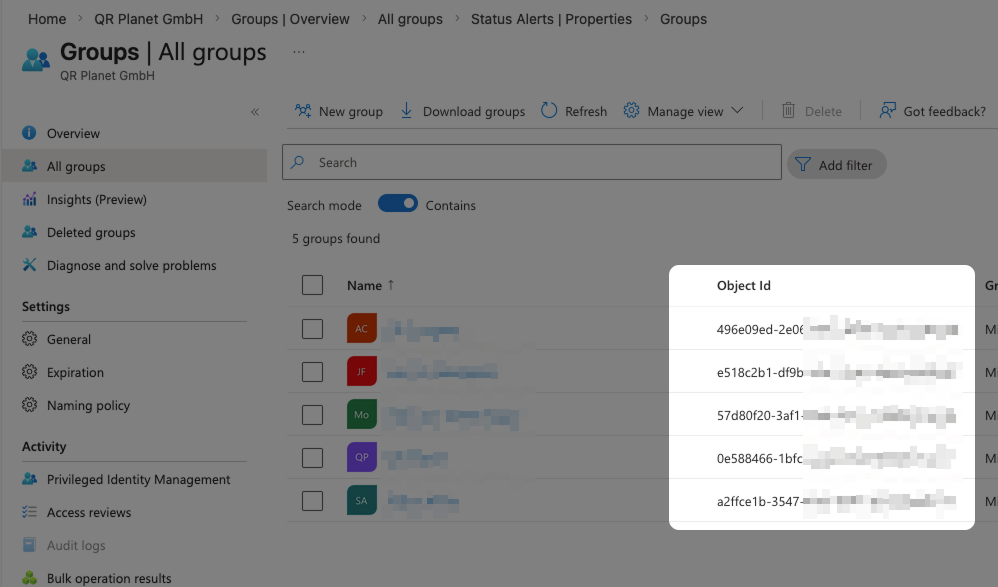
Task: Check the checkbox beside the AC group
Action: pyautogui.click(x=312, y=328)
